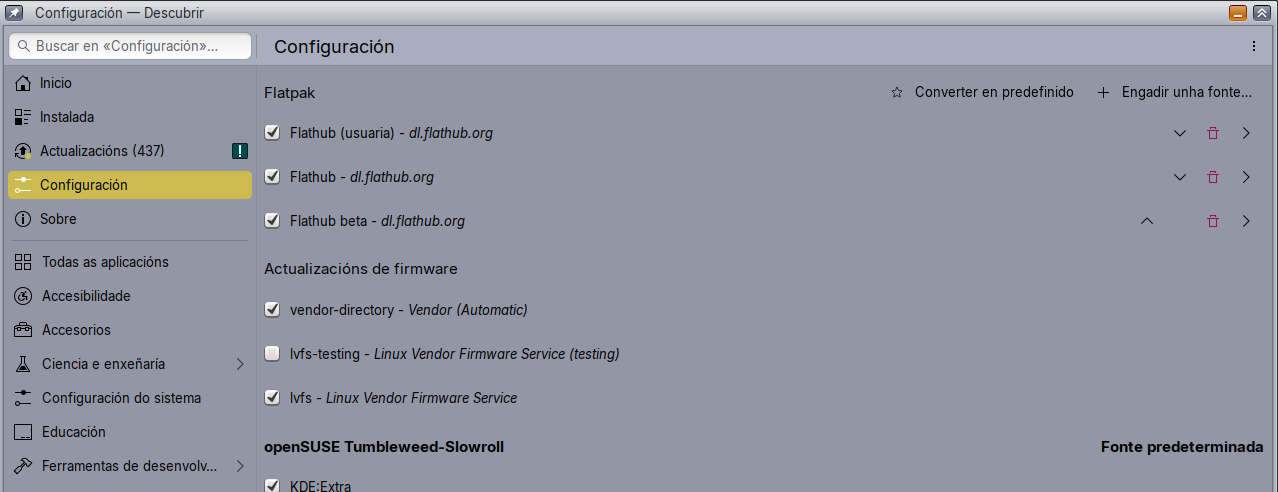Click the updates warning badge icon
Viewport: 1278px width, 492px height.
point(240,151)
